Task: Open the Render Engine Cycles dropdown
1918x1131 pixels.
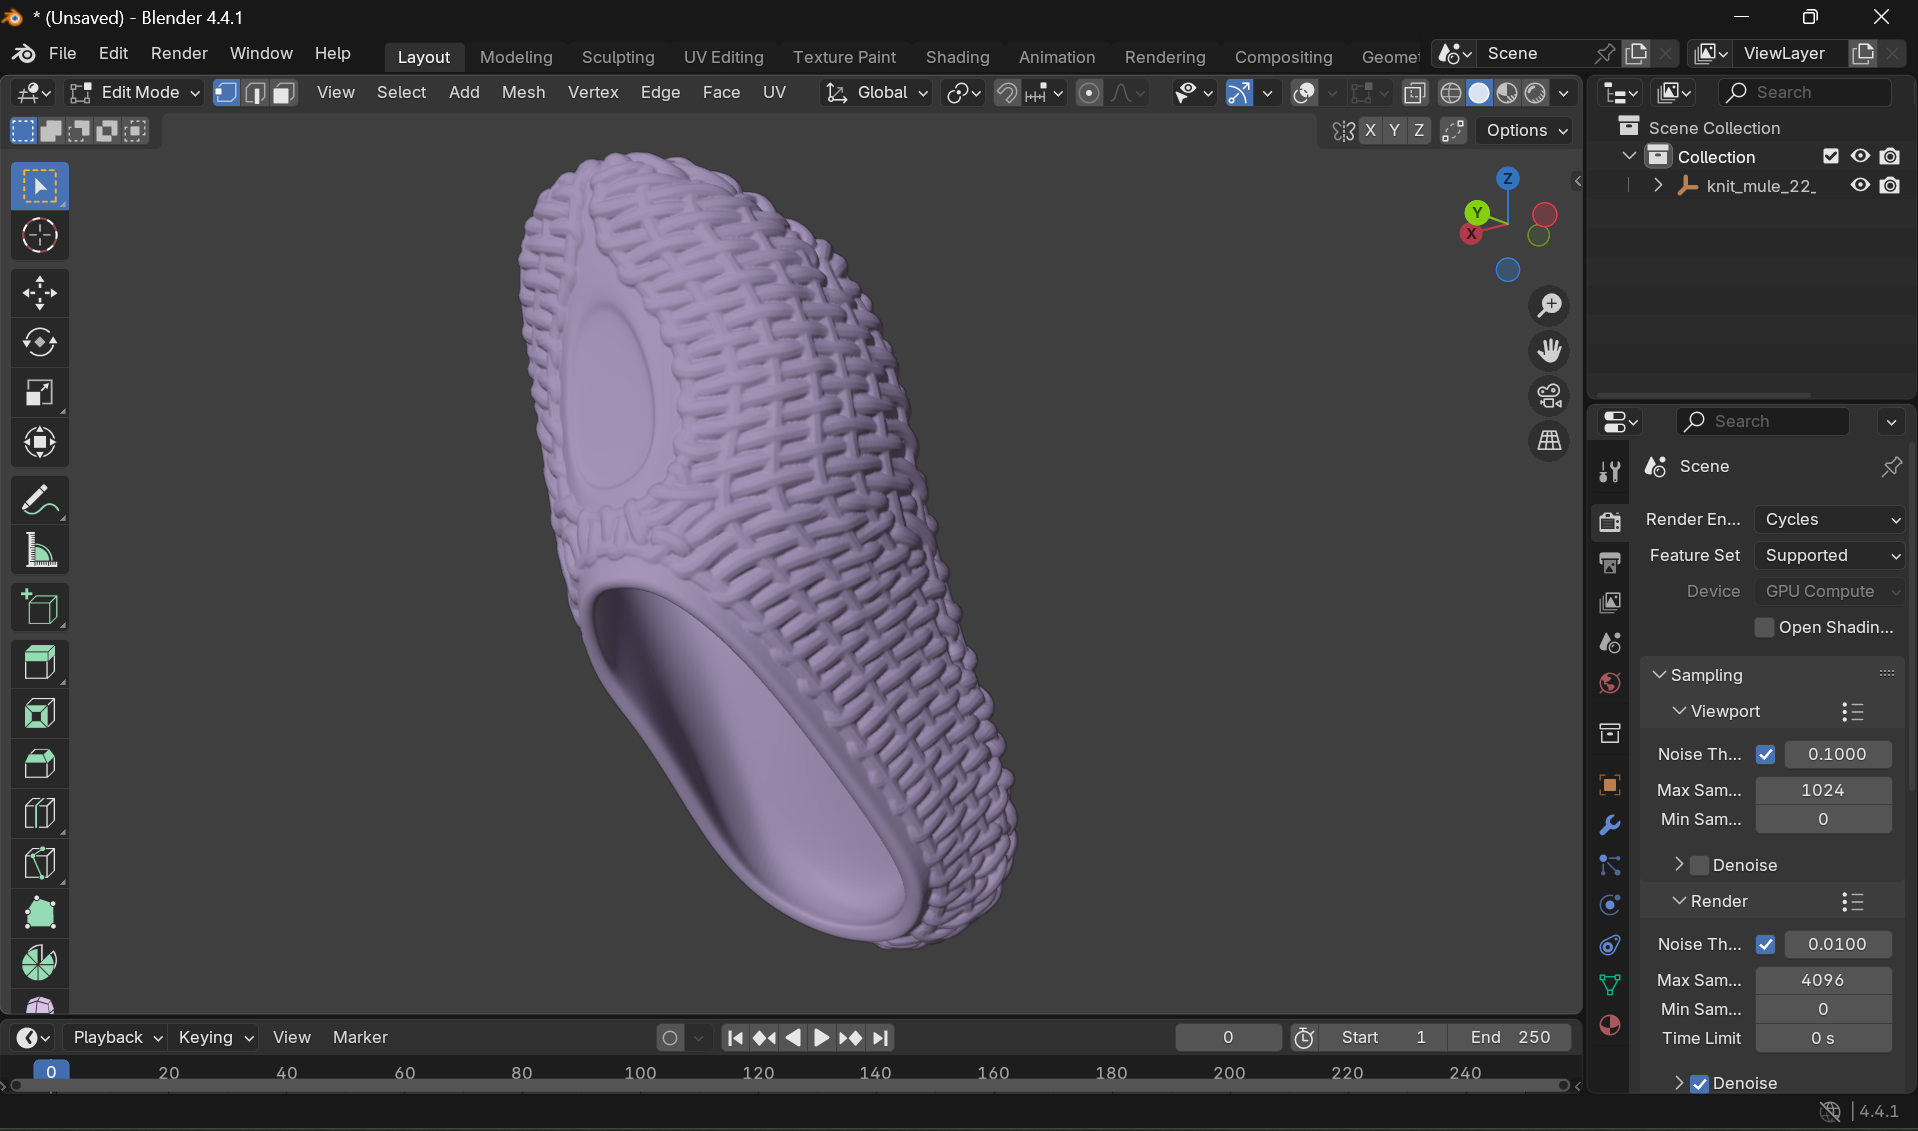Action: coord(1830,519)
